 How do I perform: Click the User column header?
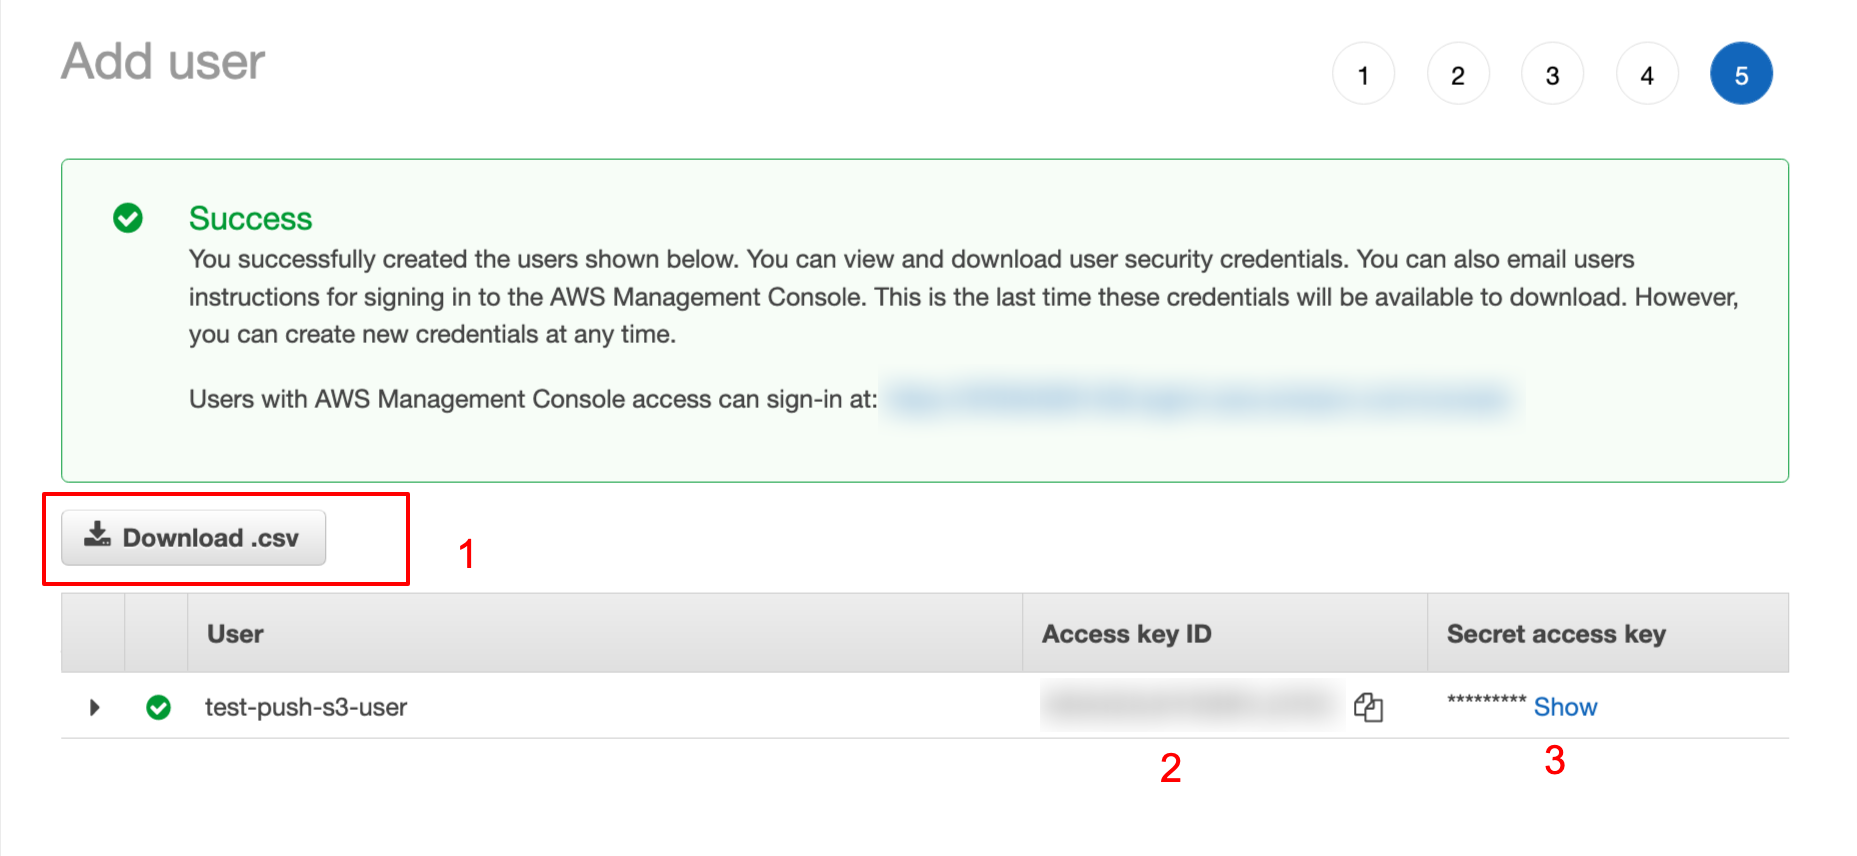[235, 634]
